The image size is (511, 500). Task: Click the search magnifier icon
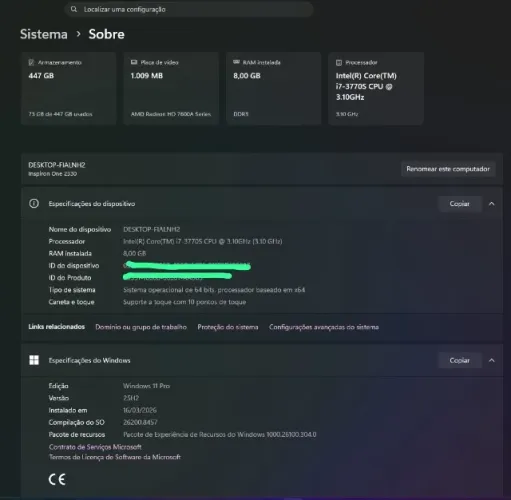coord(74,9)
